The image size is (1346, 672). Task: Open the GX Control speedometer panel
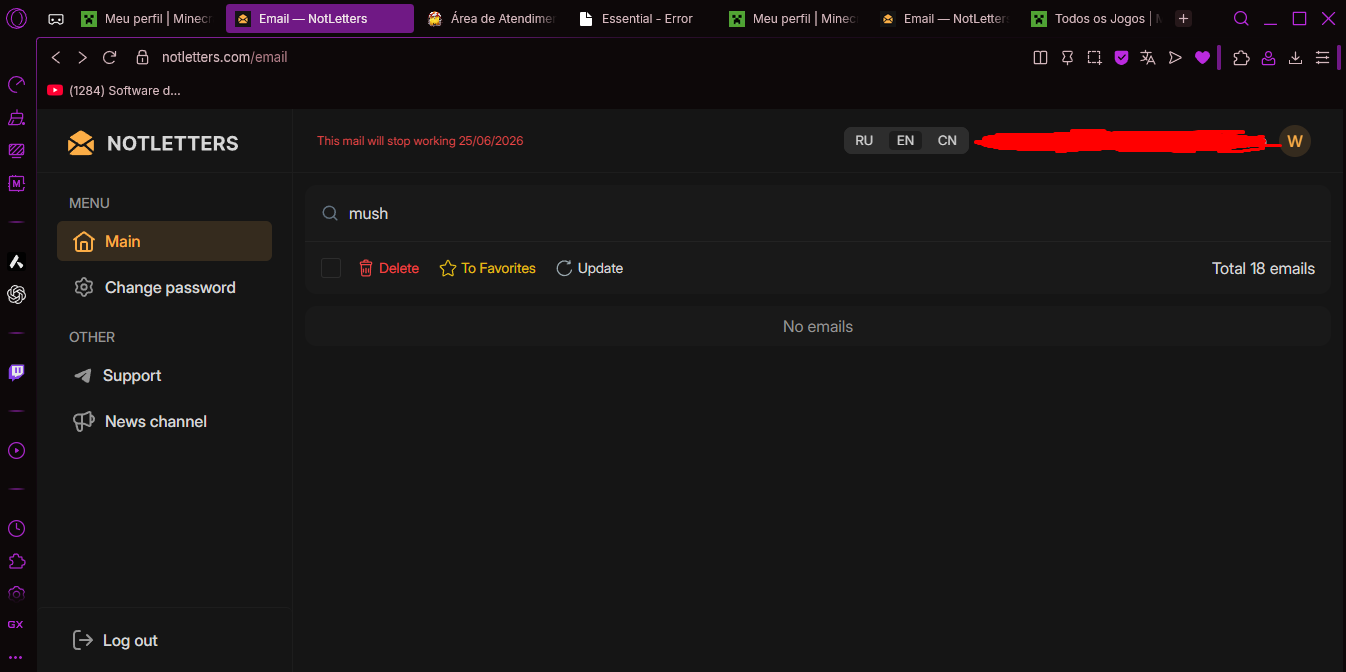coord(16,84)
